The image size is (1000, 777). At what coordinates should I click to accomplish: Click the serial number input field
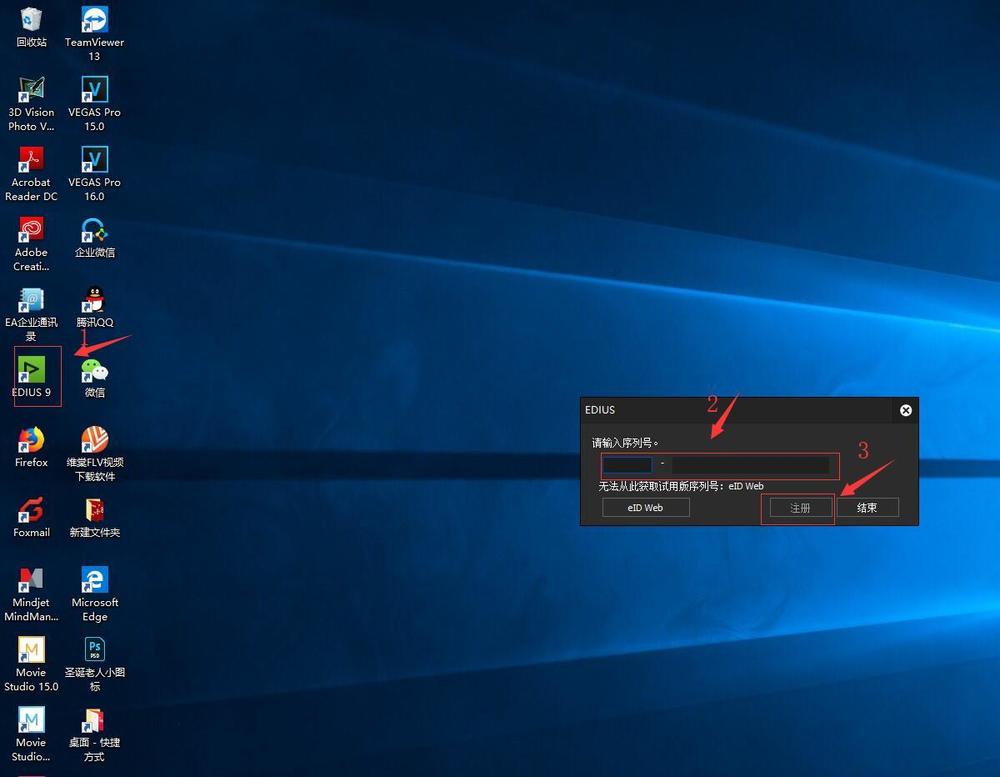click(x=630, y=465)
